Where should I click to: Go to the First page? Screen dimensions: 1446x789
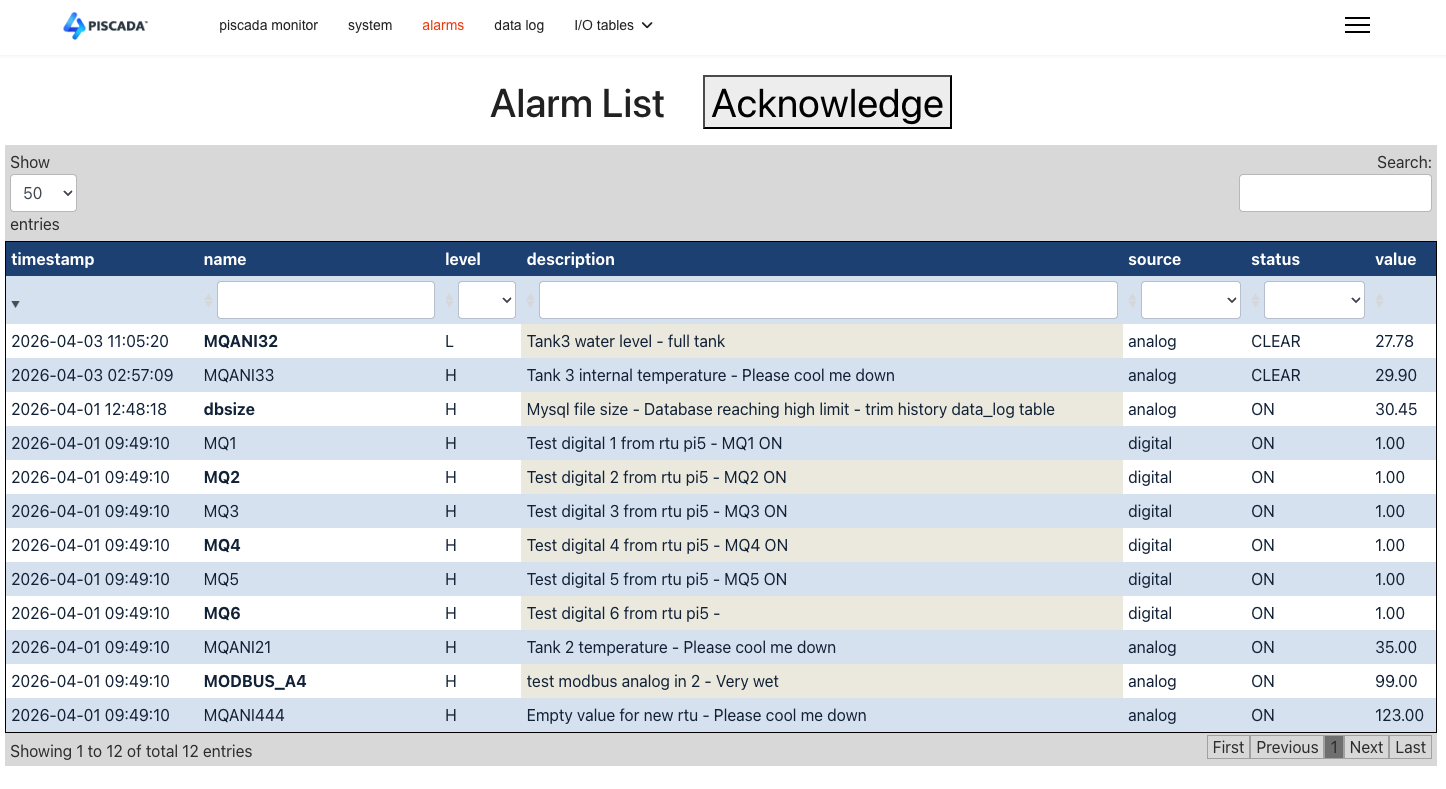click(x=1228, y=747)
